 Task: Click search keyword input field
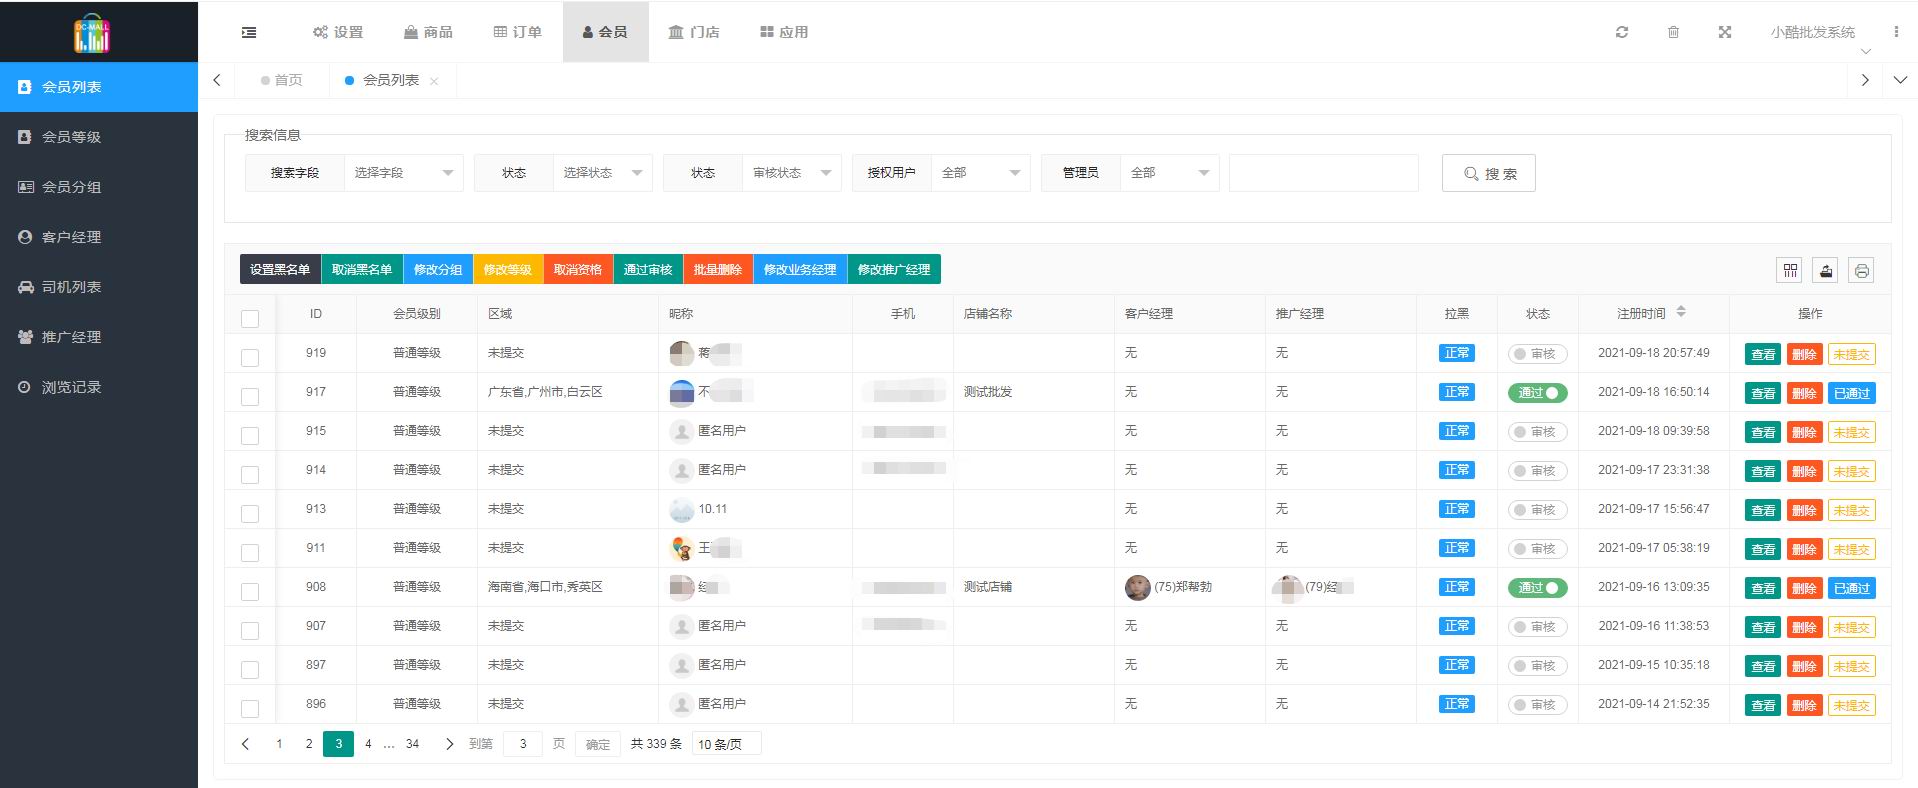click(x=1323, y=173)
